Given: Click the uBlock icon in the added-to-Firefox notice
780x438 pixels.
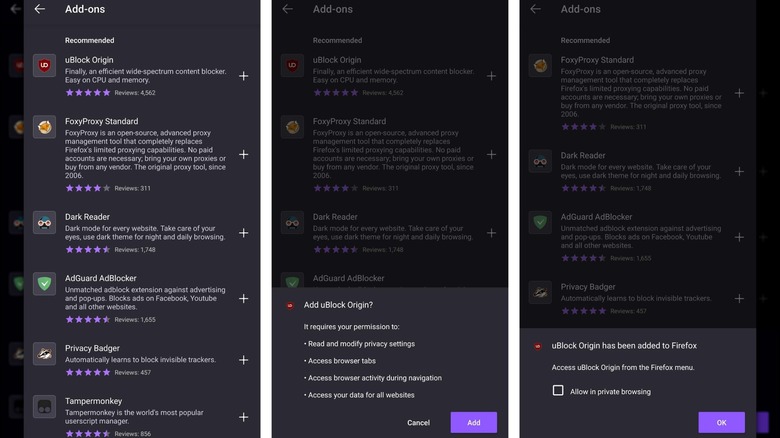Looking at the screenshot, I should click(538, 346).
